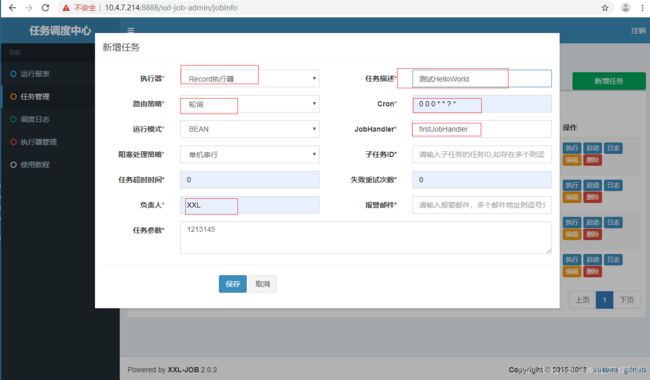The width and height of the screenshot is (650, 380).
Task: Bookmark this page with the star icon
Action: pos(605,7)
